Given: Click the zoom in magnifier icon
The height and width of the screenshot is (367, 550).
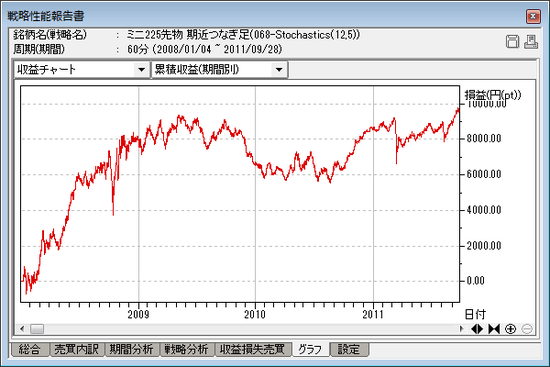Looking at the screenshot, I should coord(510,329).
